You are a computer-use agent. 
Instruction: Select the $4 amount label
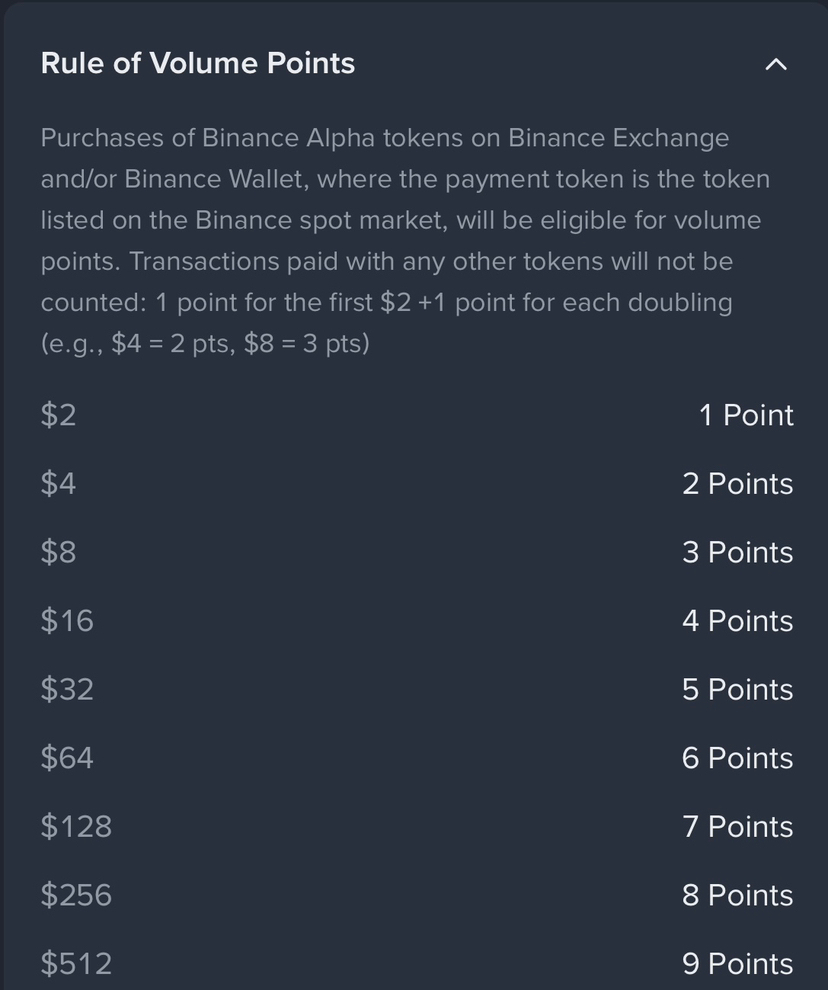click(58, 484)
